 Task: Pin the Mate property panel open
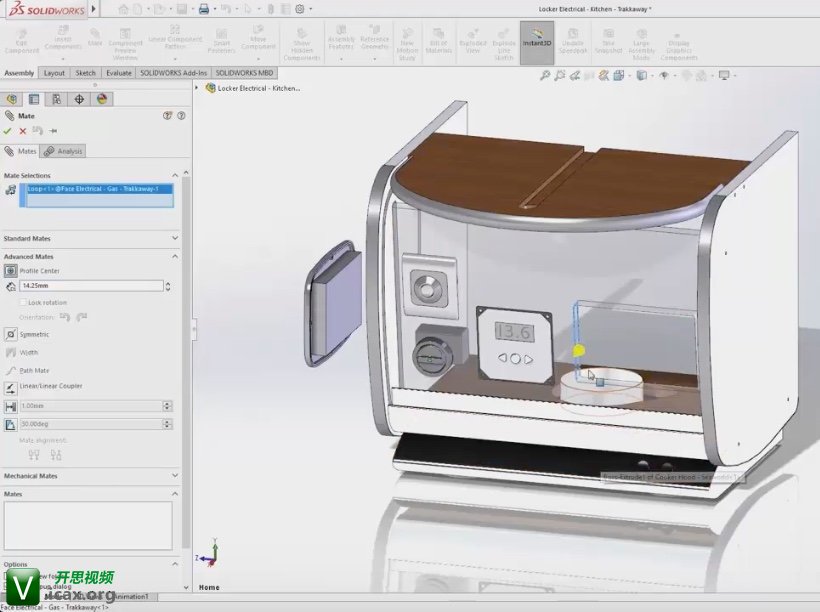point(53,131)
